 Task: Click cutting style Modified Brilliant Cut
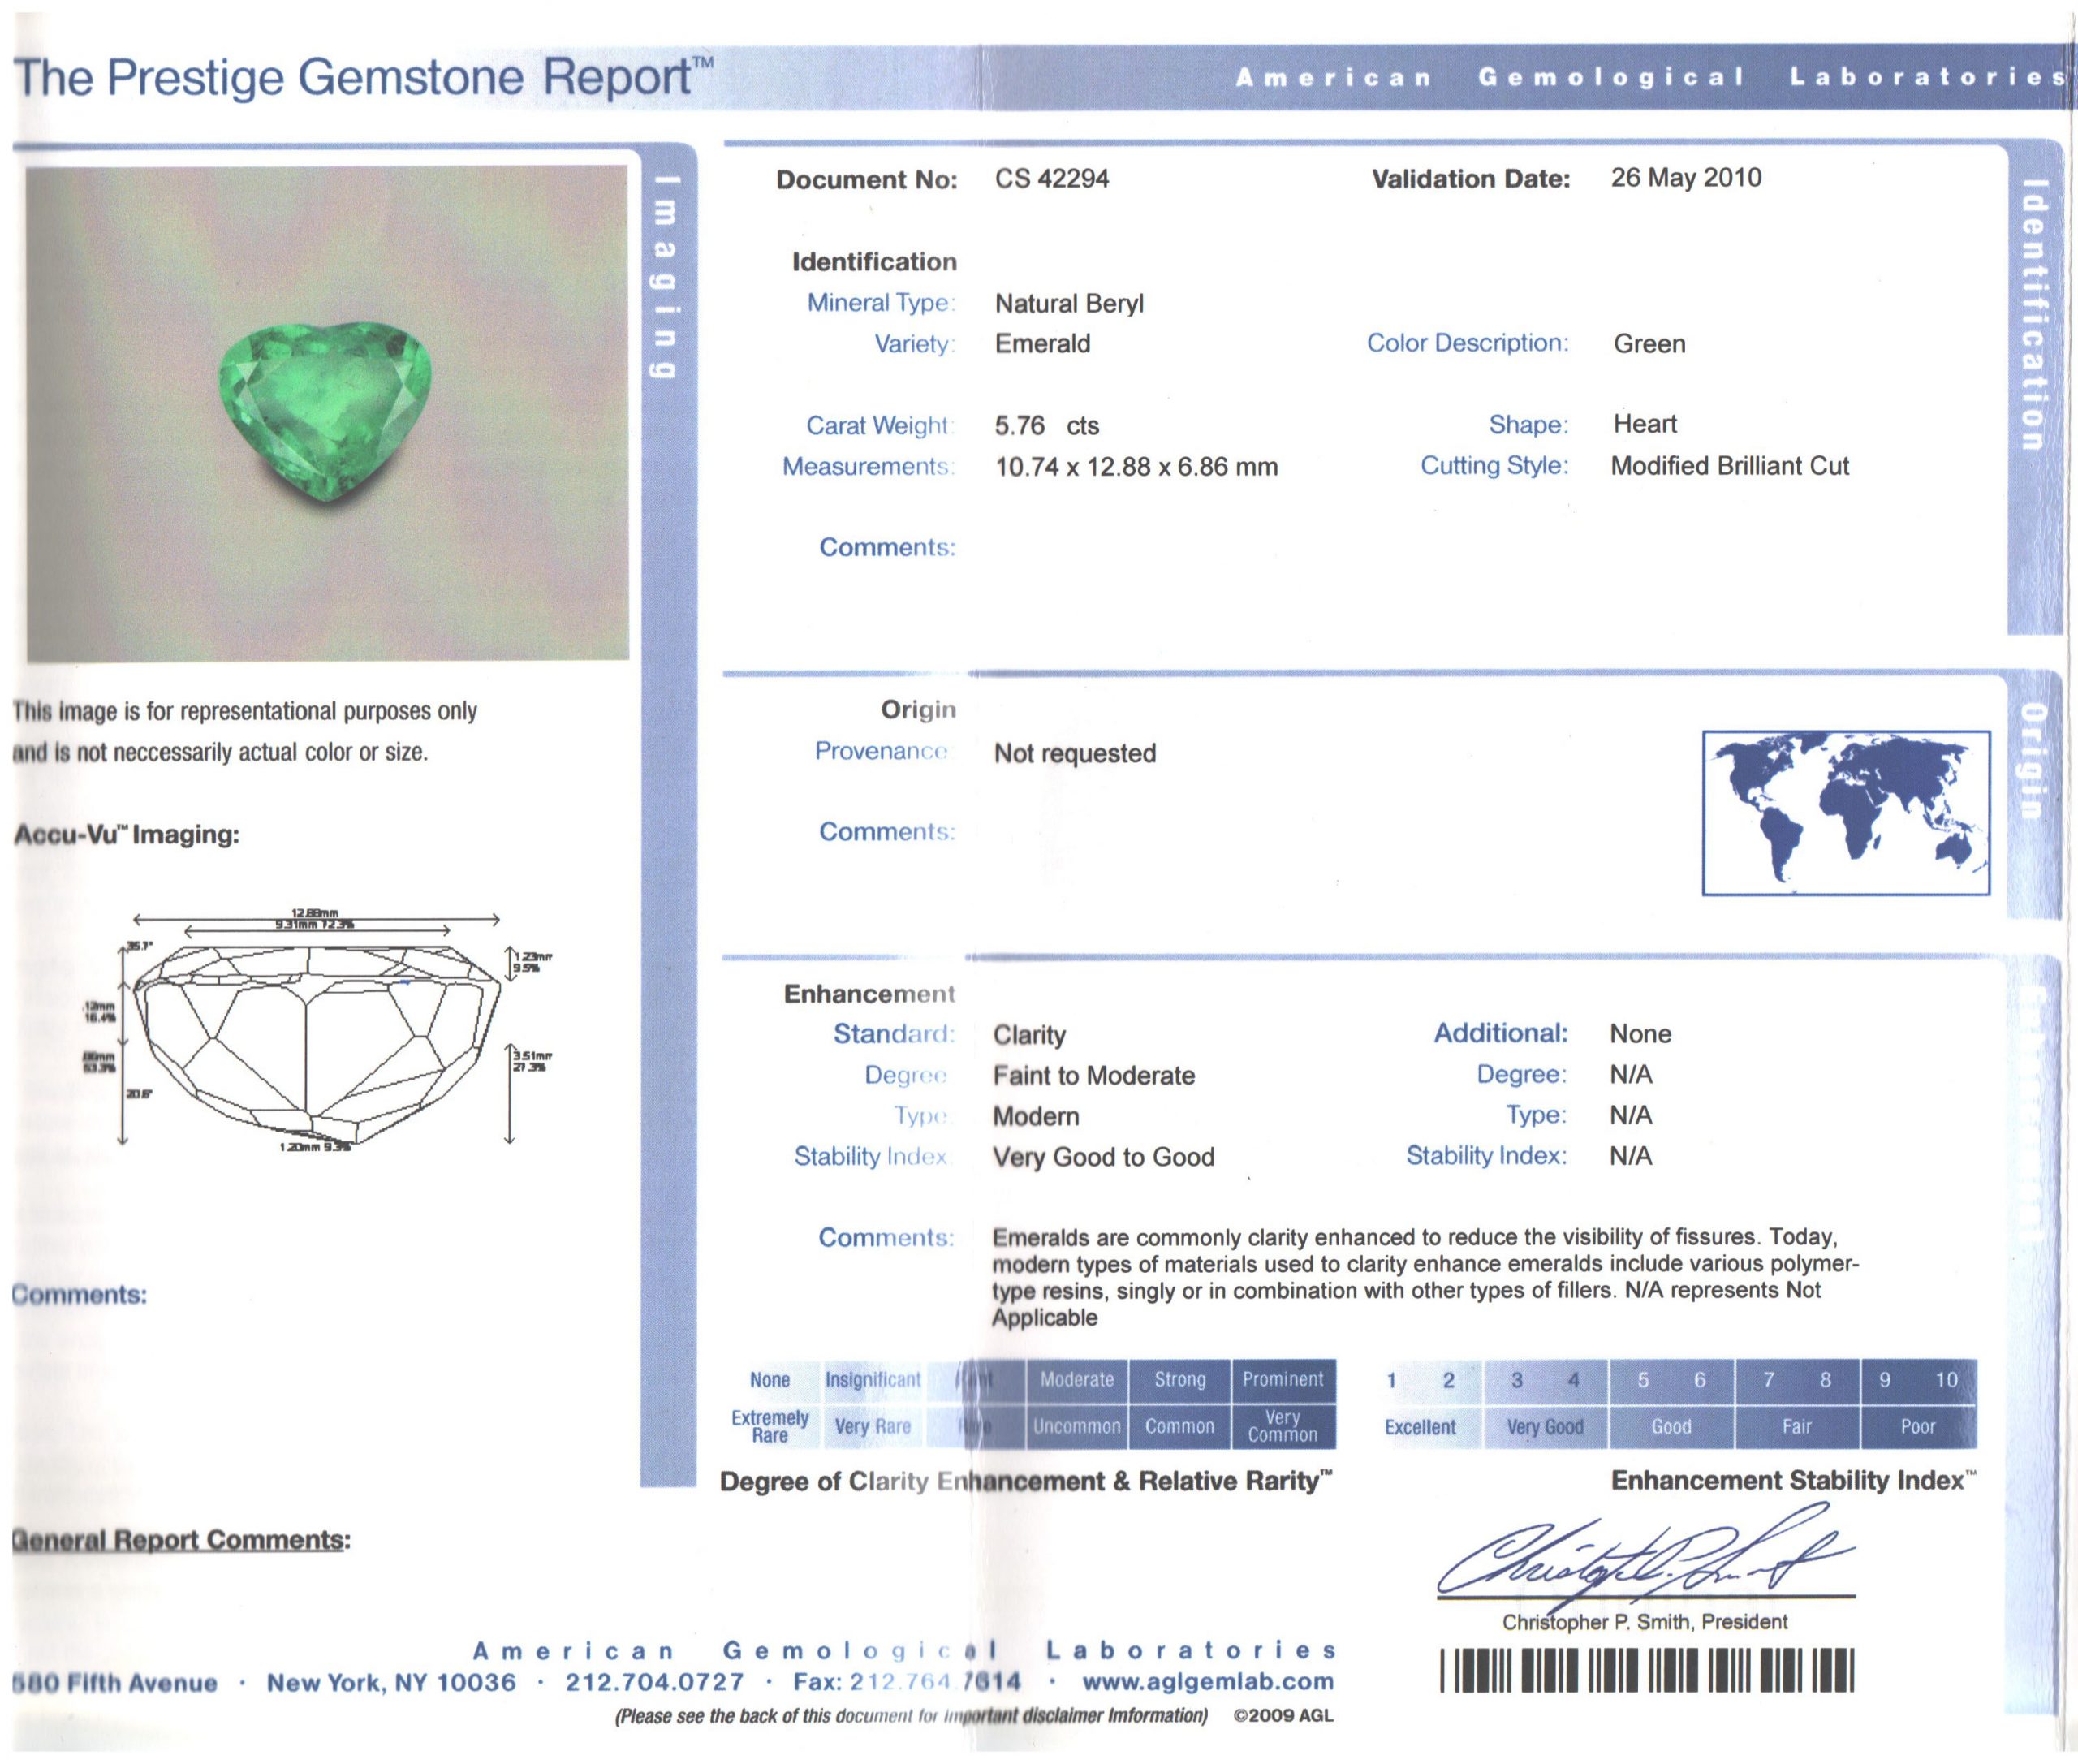tap(1729, 466)
